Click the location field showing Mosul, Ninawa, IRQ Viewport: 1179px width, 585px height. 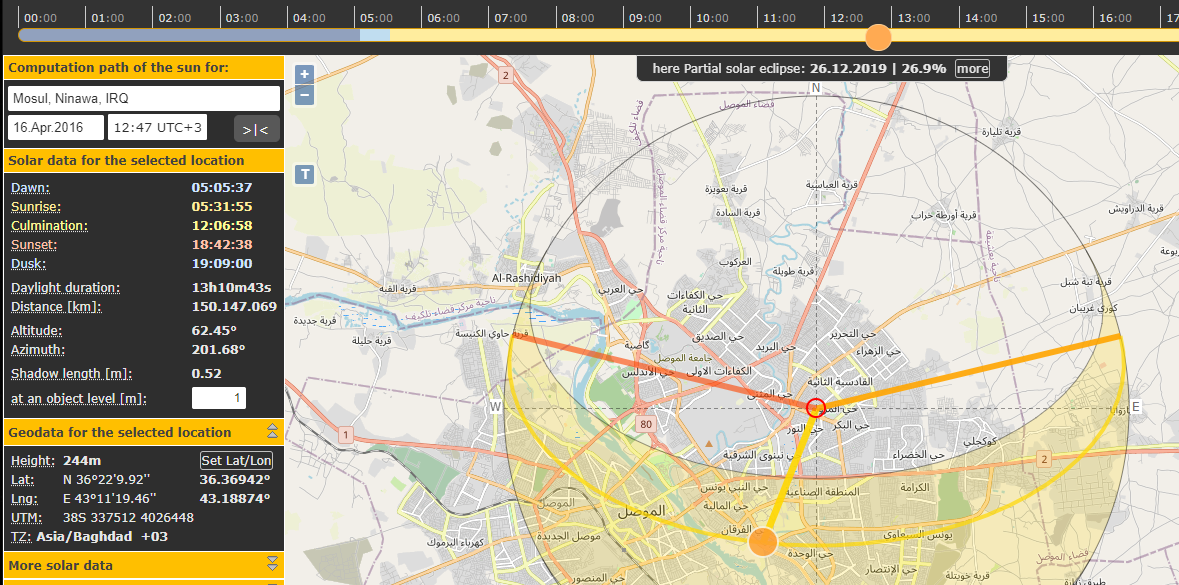(x=144, y=98)
